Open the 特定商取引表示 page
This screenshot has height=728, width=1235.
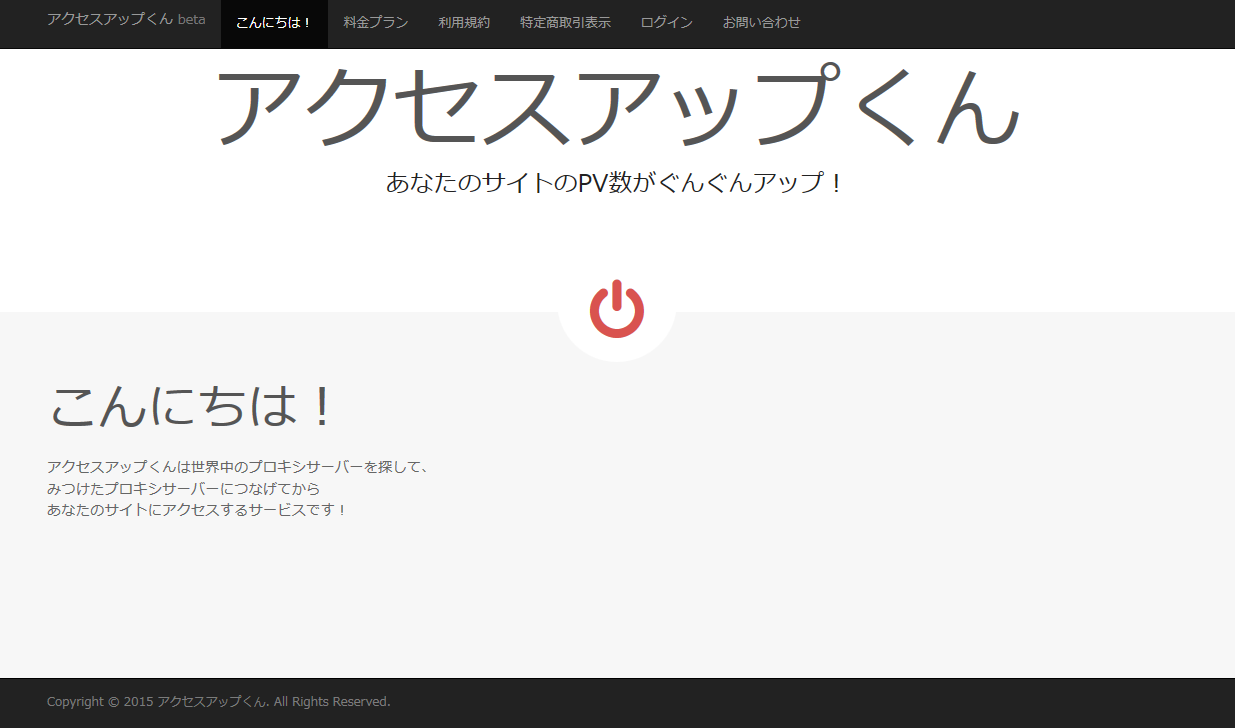(x=565, y=22)
